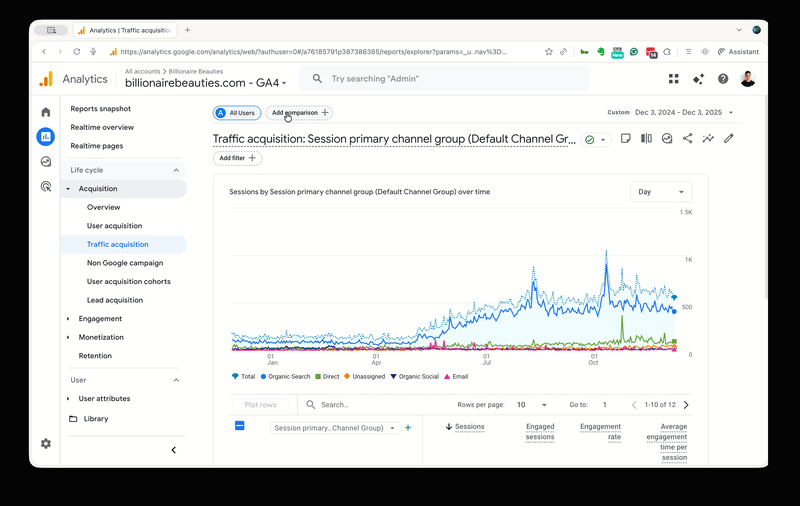This screenshot has width=800, height=506.
Task: Open the Insights sparkline icon
Action: coord(708,139)
